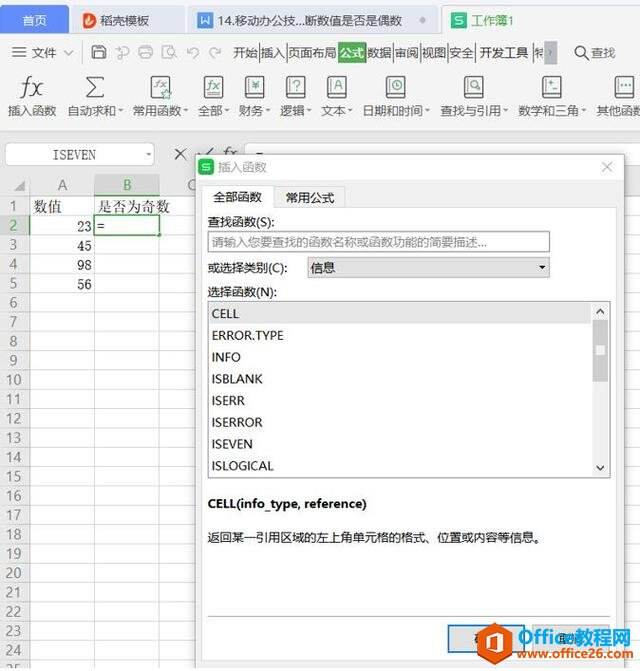The width and height of the screenshot is (640, 671).
Task: Go to the 首页 home tab
Action: (x=34, y=20)
